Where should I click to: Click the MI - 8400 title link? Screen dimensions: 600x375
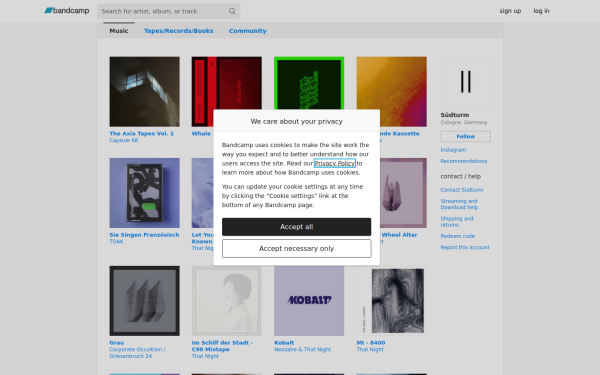click(371, 343)
